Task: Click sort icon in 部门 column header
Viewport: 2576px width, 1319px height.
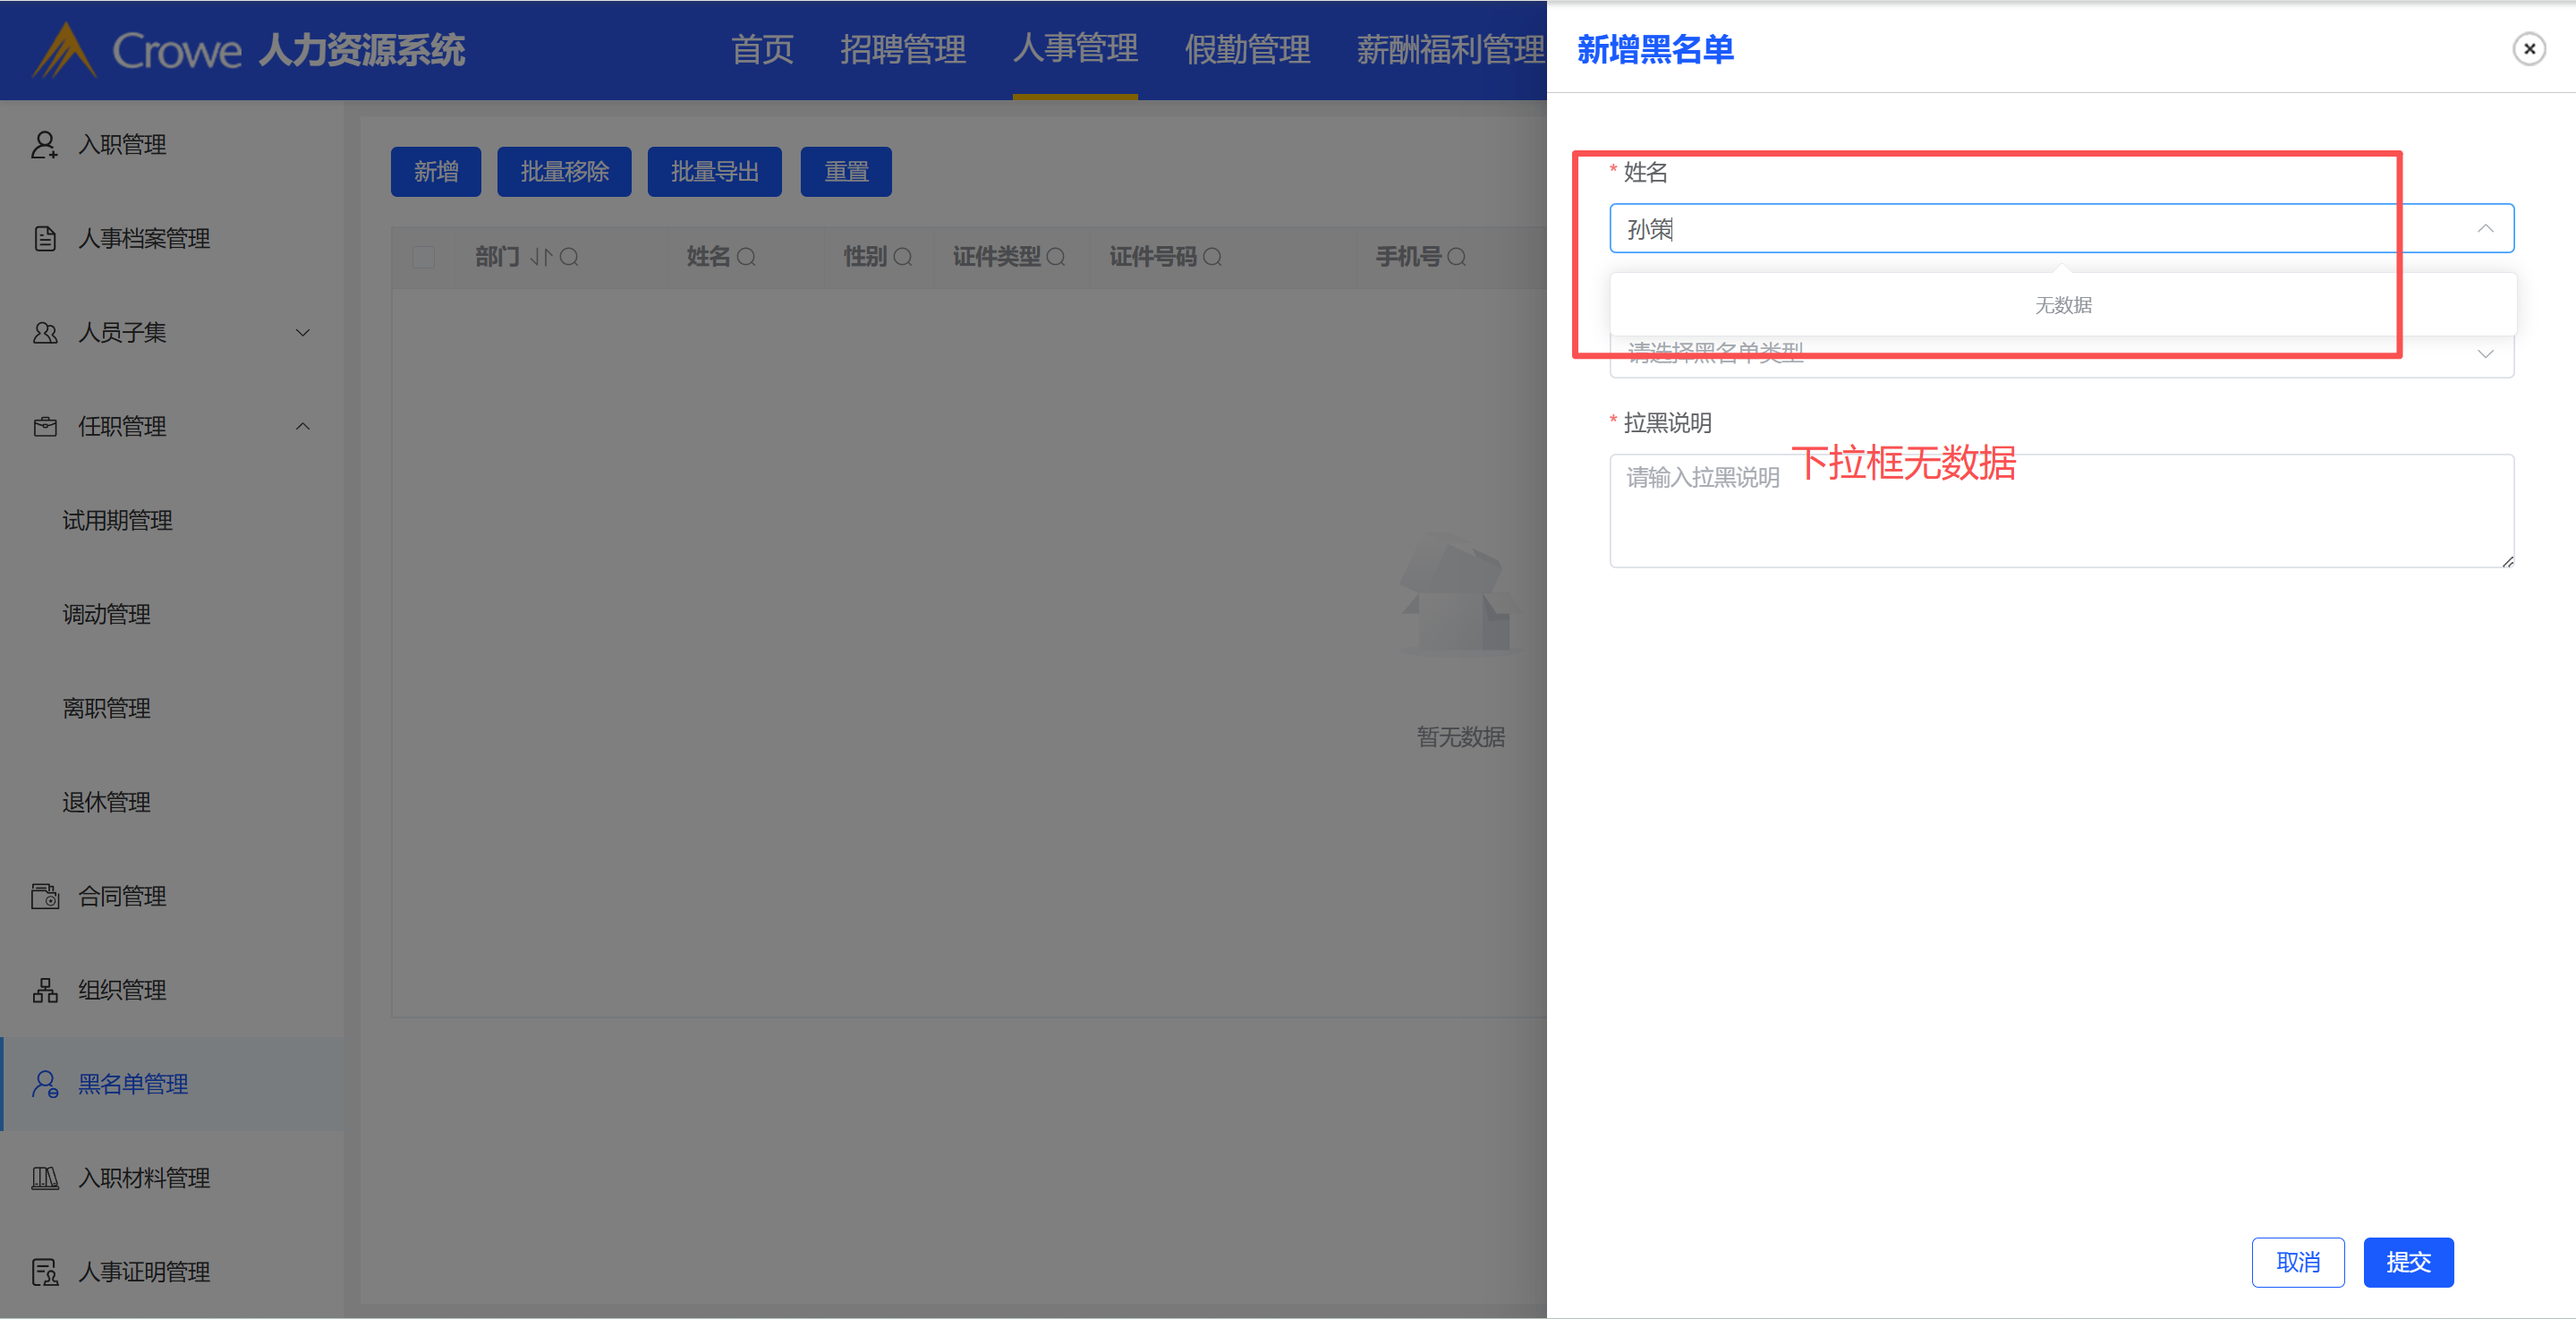Action: tap(540, 257)
